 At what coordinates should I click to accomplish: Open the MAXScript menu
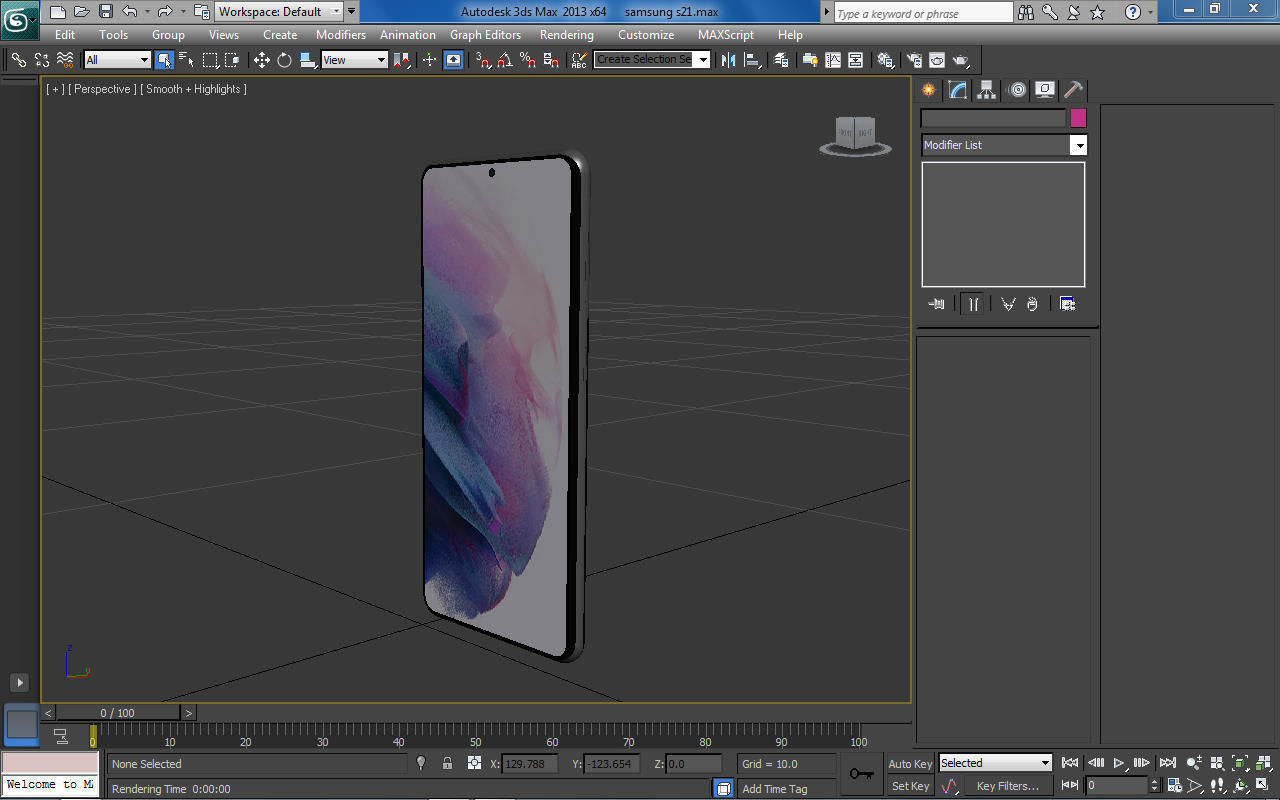[x=726, y=35]
